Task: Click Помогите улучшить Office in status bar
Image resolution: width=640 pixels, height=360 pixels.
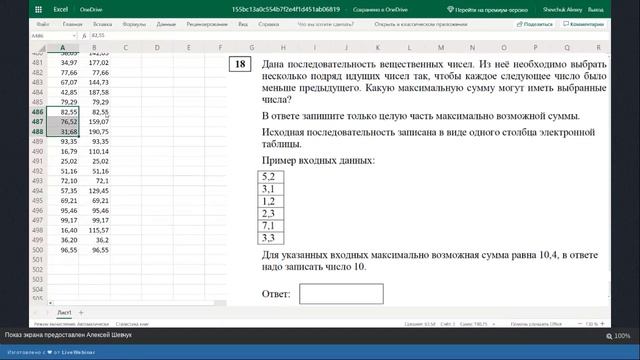Action: [536, 324]
